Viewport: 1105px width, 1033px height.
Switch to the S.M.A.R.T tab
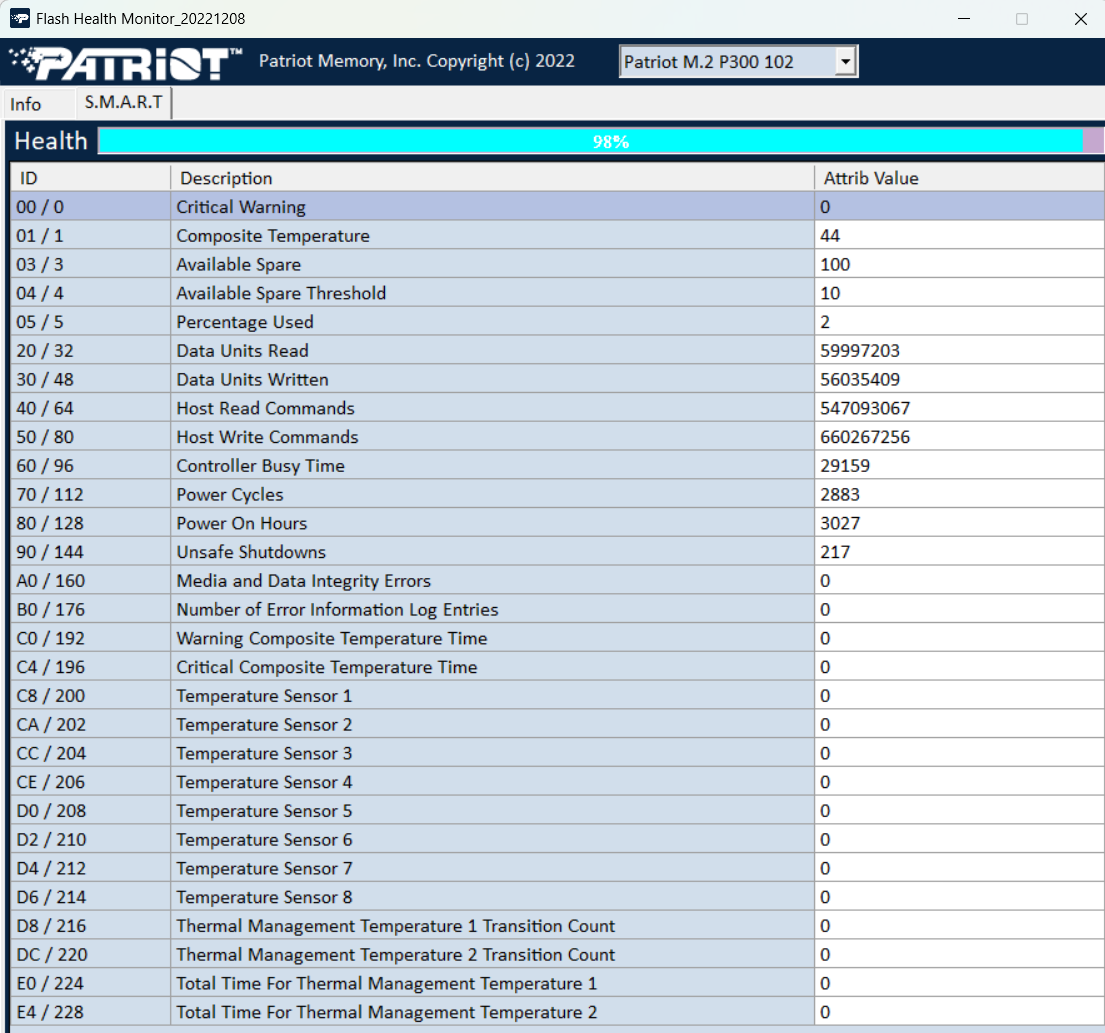(x=123, y=102)
